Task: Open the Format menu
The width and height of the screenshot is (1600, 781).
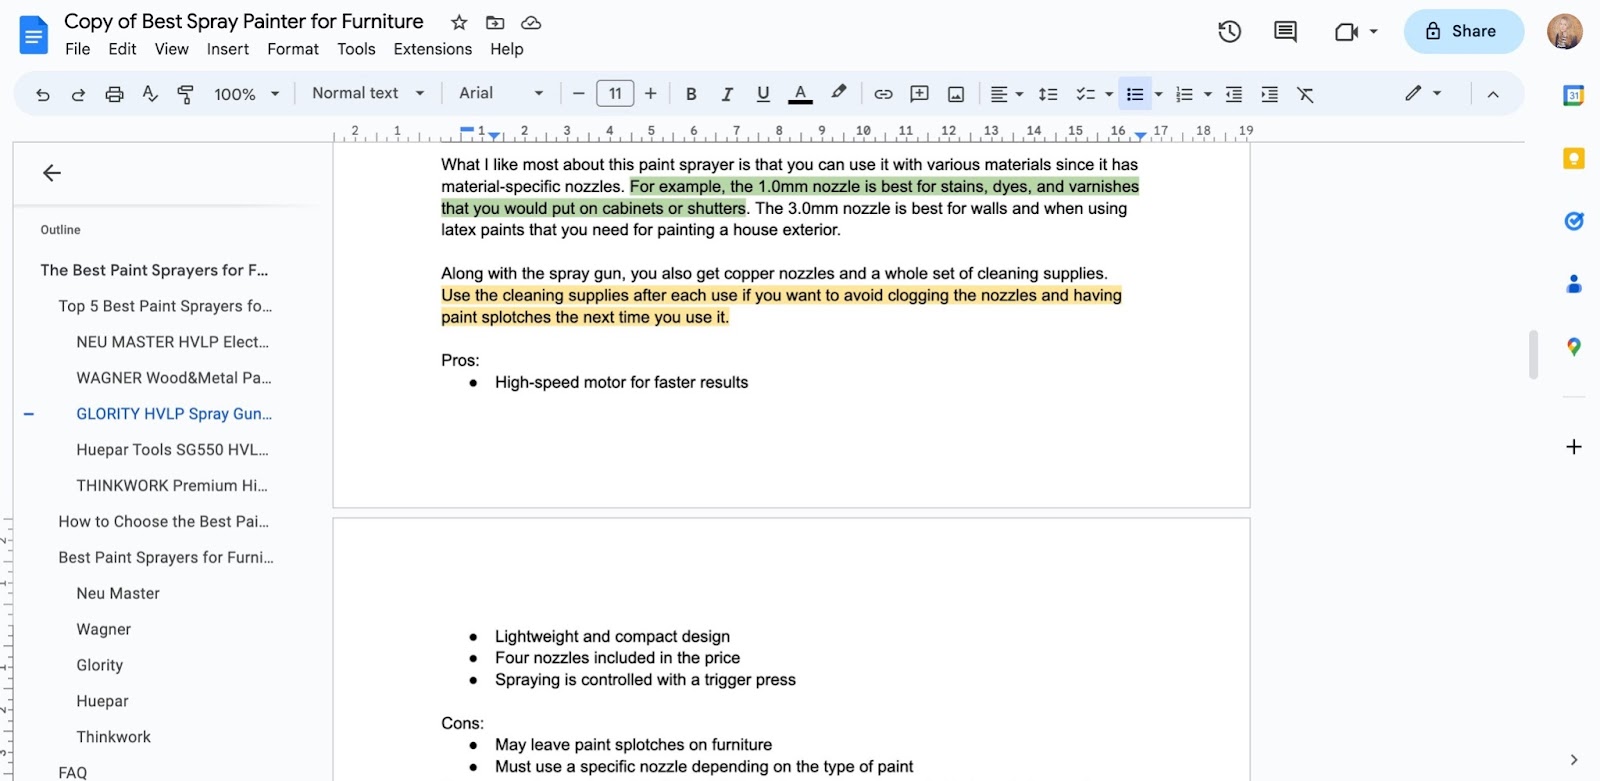Action: 293,49
